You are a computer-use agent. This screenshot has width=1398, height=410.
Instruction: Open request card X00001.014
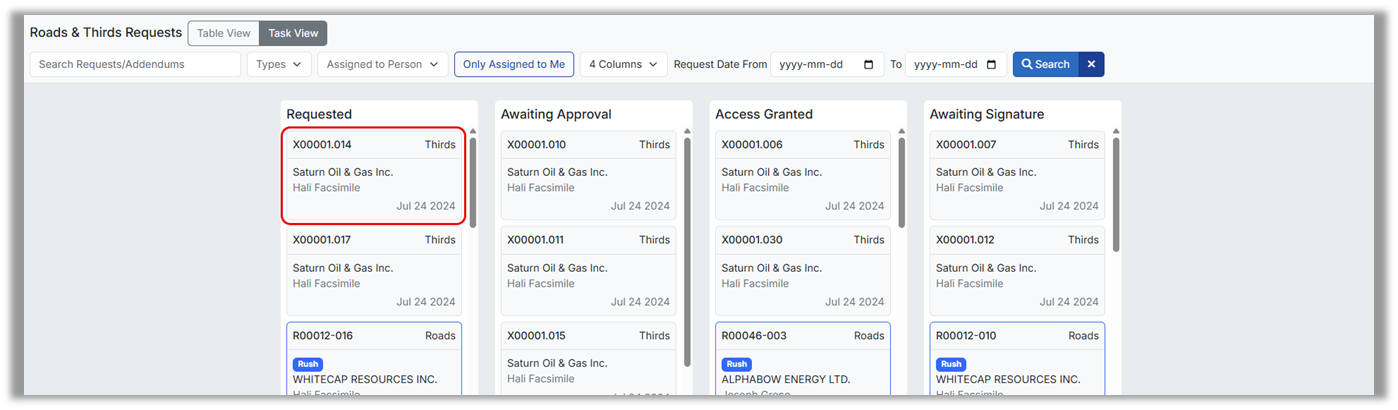373,175
